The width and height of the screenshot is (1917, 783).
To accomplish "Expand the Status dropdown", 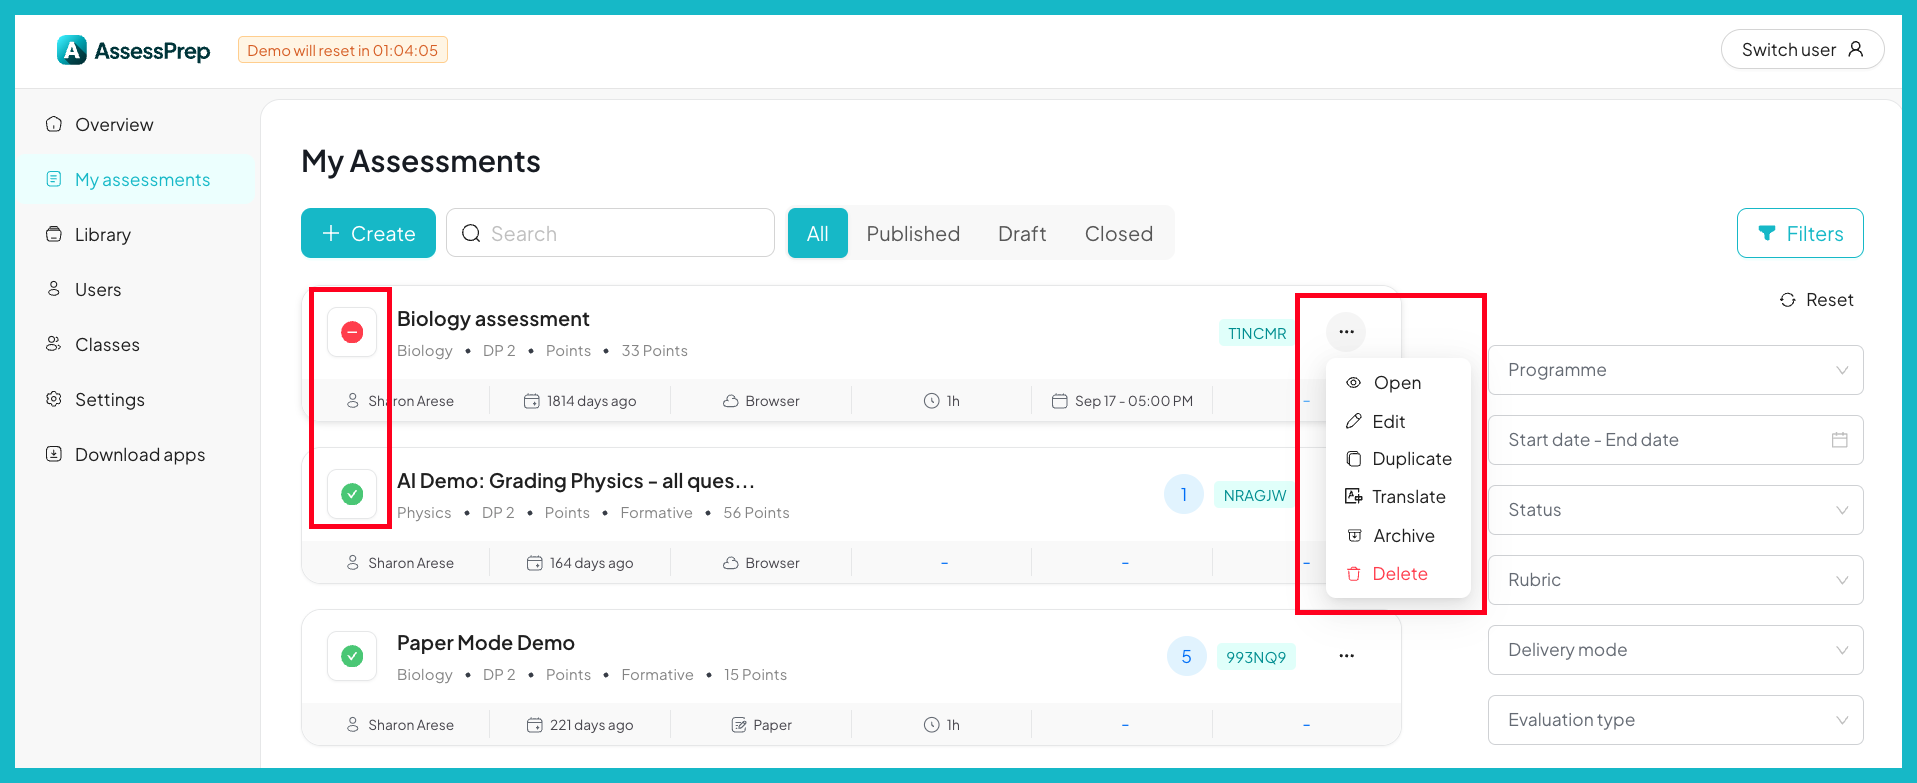I will click(x=1676, y=510).
